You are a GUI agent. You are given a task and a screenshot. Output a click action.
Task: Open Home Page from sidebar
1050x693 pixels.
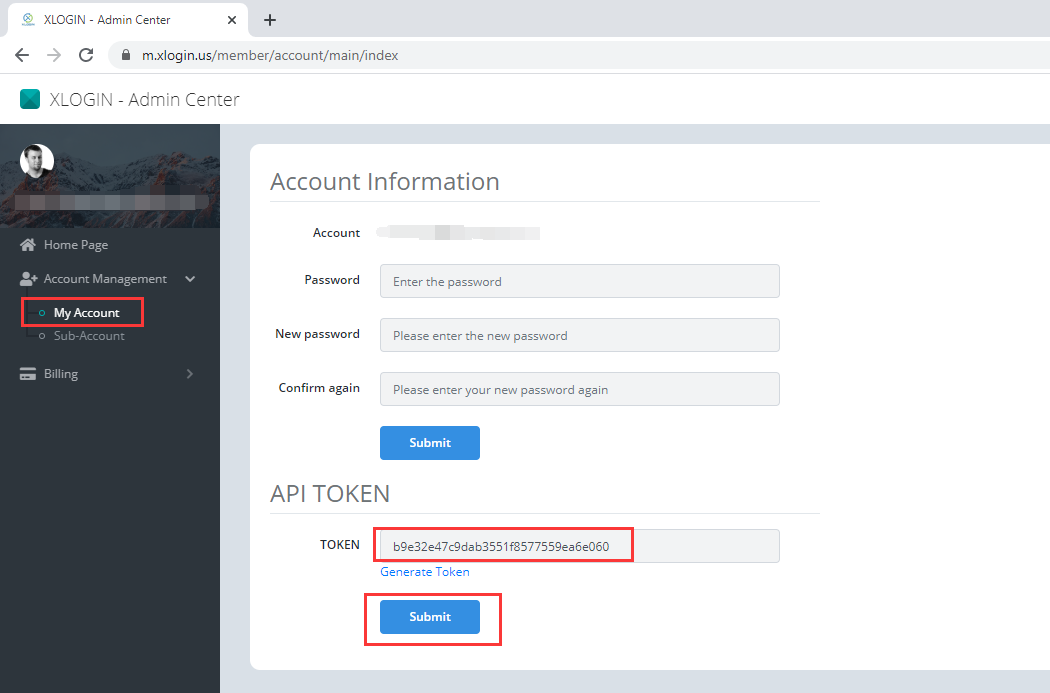pos(76,245)
